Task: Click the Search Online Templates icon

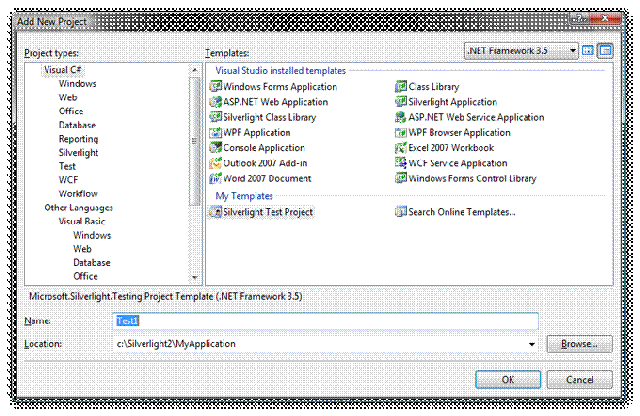Action: 401,212
